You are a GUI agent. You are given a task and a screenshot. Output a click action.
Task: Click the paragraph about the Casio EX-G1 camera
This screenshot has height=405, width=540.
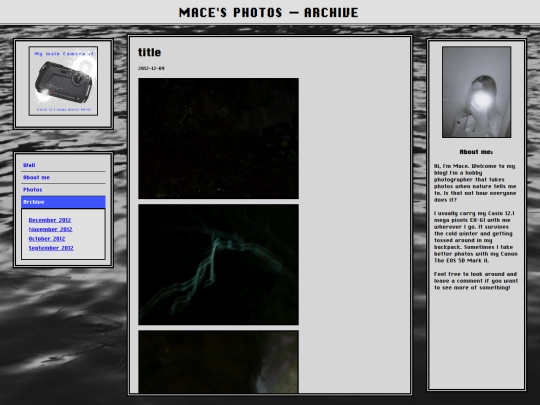pyautogui.click(x=476, y=237)
